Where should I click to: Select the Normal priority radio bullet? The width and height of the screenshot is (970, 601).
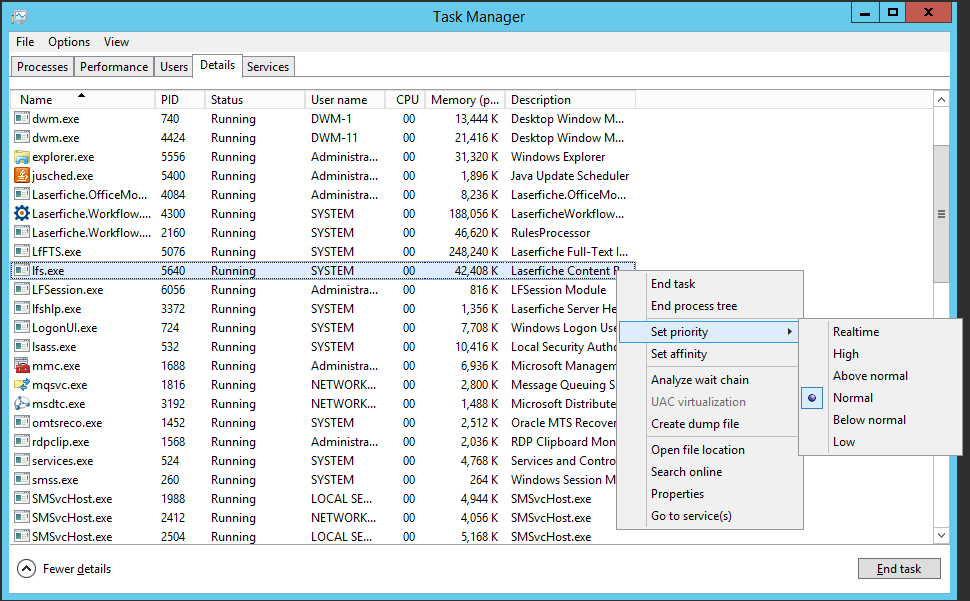coord(812,398)
